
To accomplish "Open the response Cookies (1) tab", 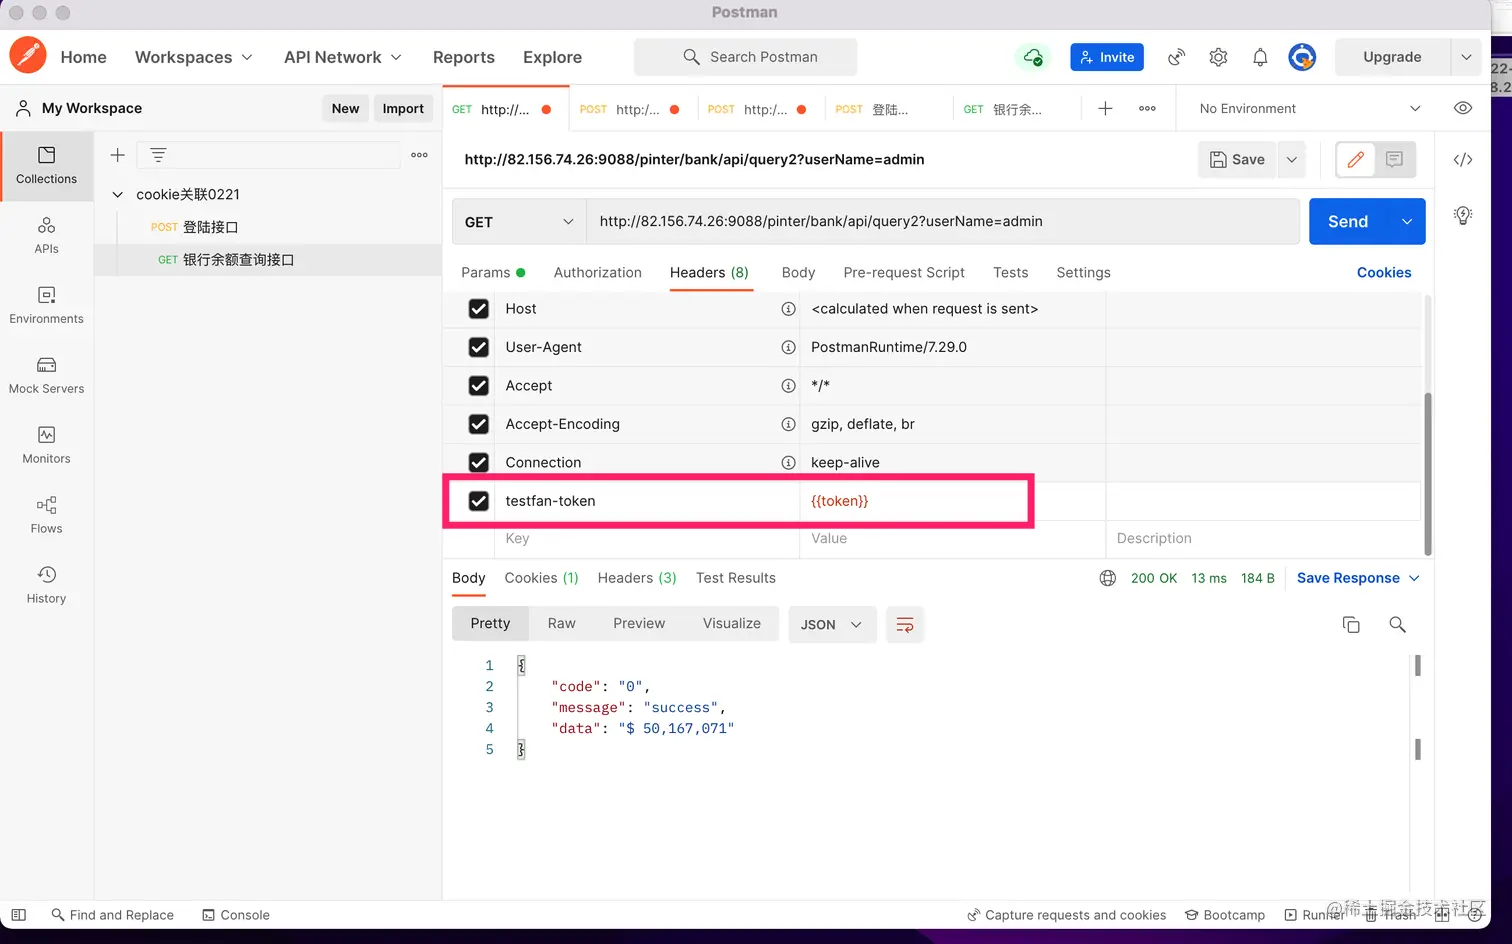I will (542, 578).
